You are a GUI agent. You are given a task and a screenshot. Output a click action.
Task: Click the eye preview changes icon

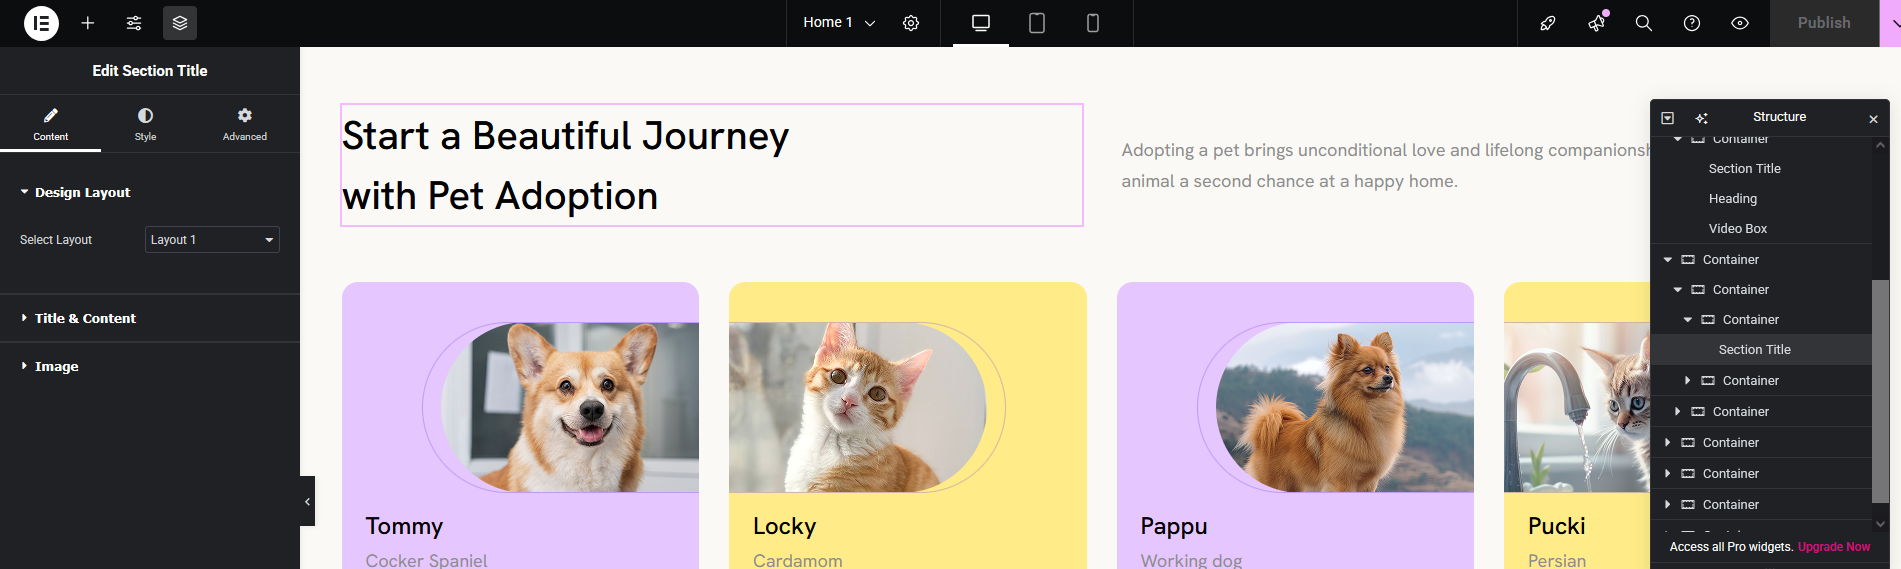click(x=1740, y=23)
